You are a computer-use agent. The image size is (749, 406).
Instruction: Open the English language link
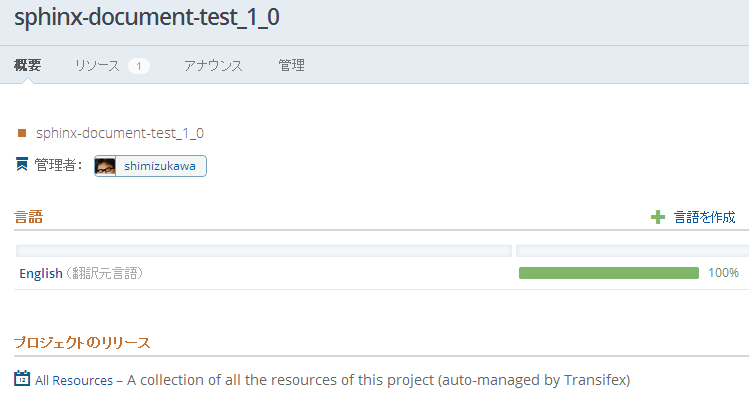(41, 273)
